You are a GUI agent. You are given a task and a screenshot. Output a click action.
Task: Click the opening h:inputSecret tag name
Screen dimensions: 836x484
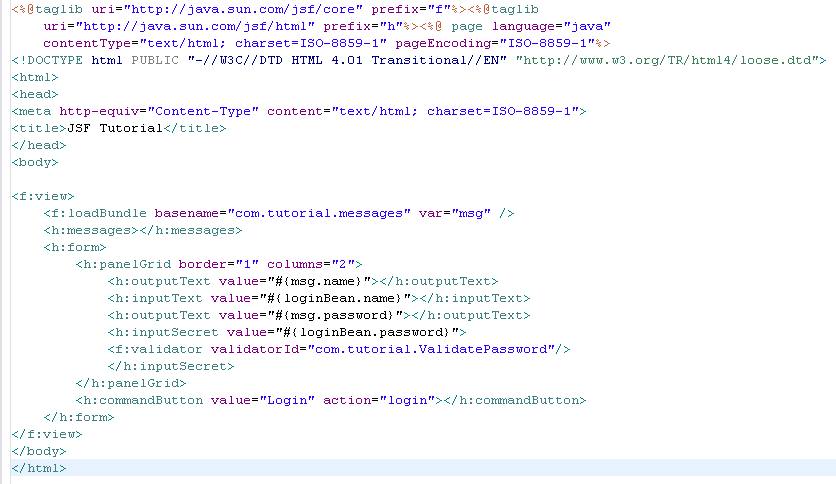167,333
